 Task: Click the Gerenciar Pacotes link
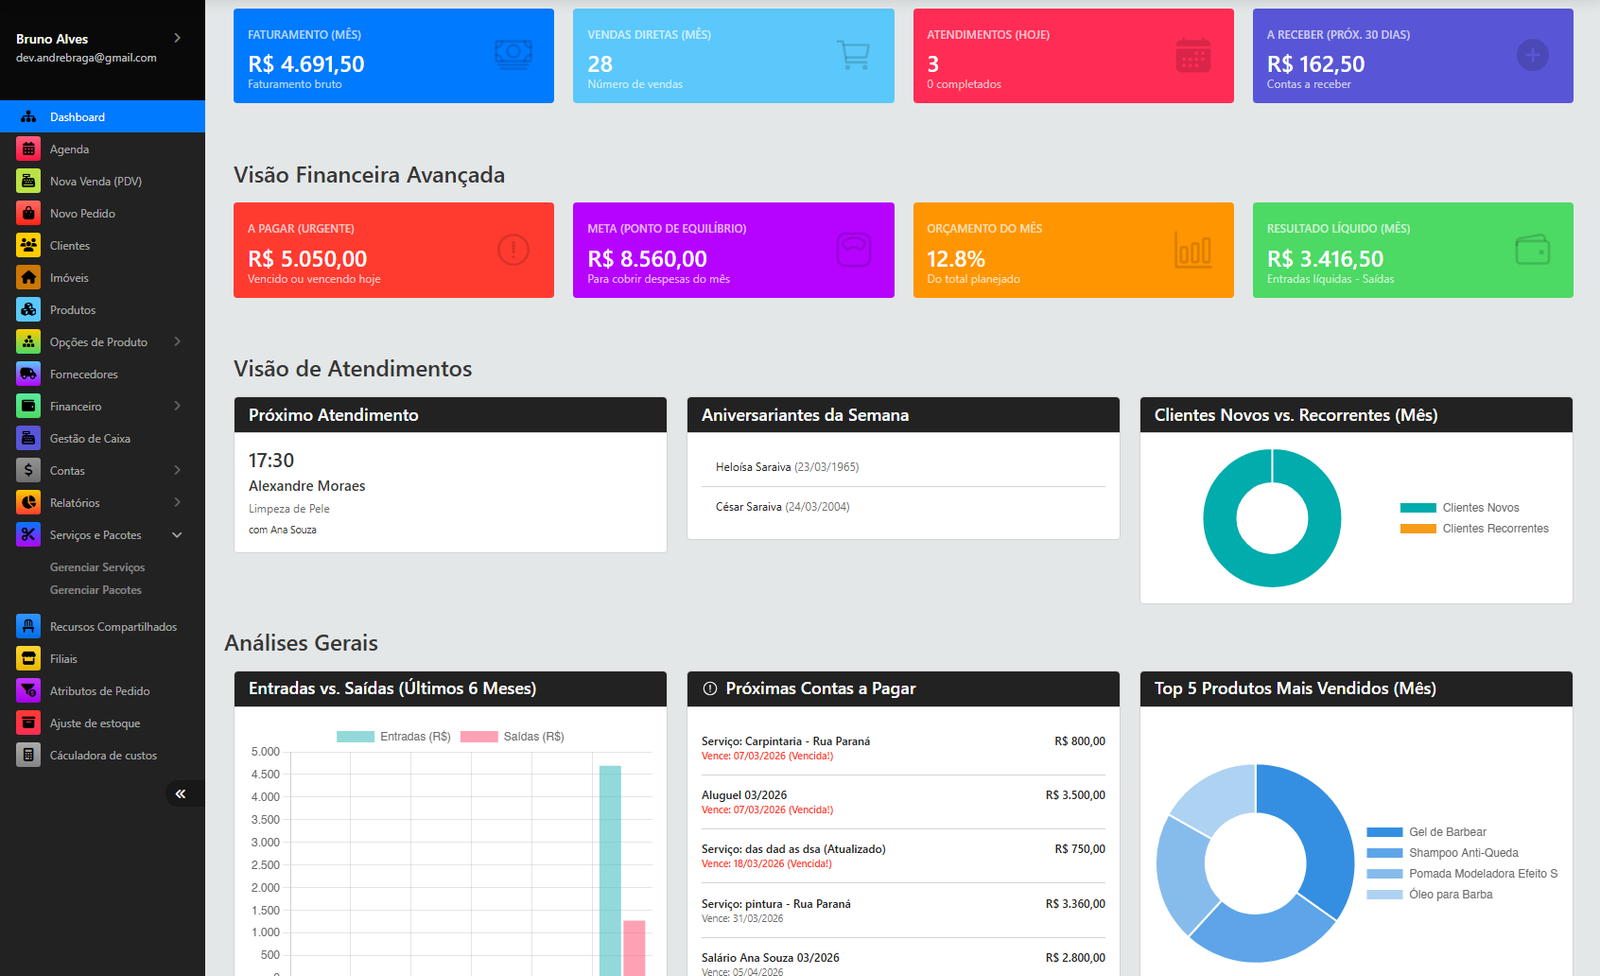95,589
